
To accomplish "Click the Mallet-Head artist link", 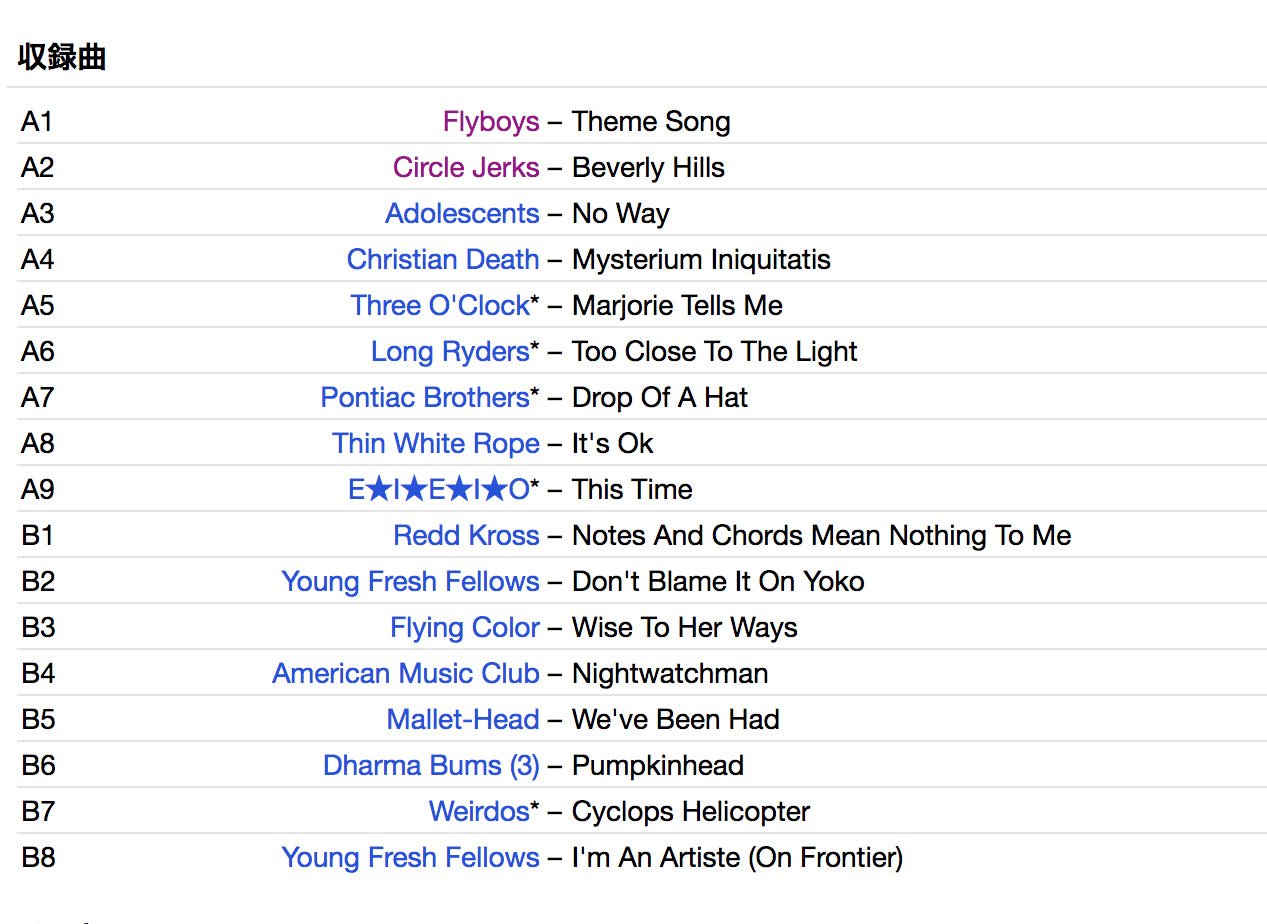I will point(463,720).
